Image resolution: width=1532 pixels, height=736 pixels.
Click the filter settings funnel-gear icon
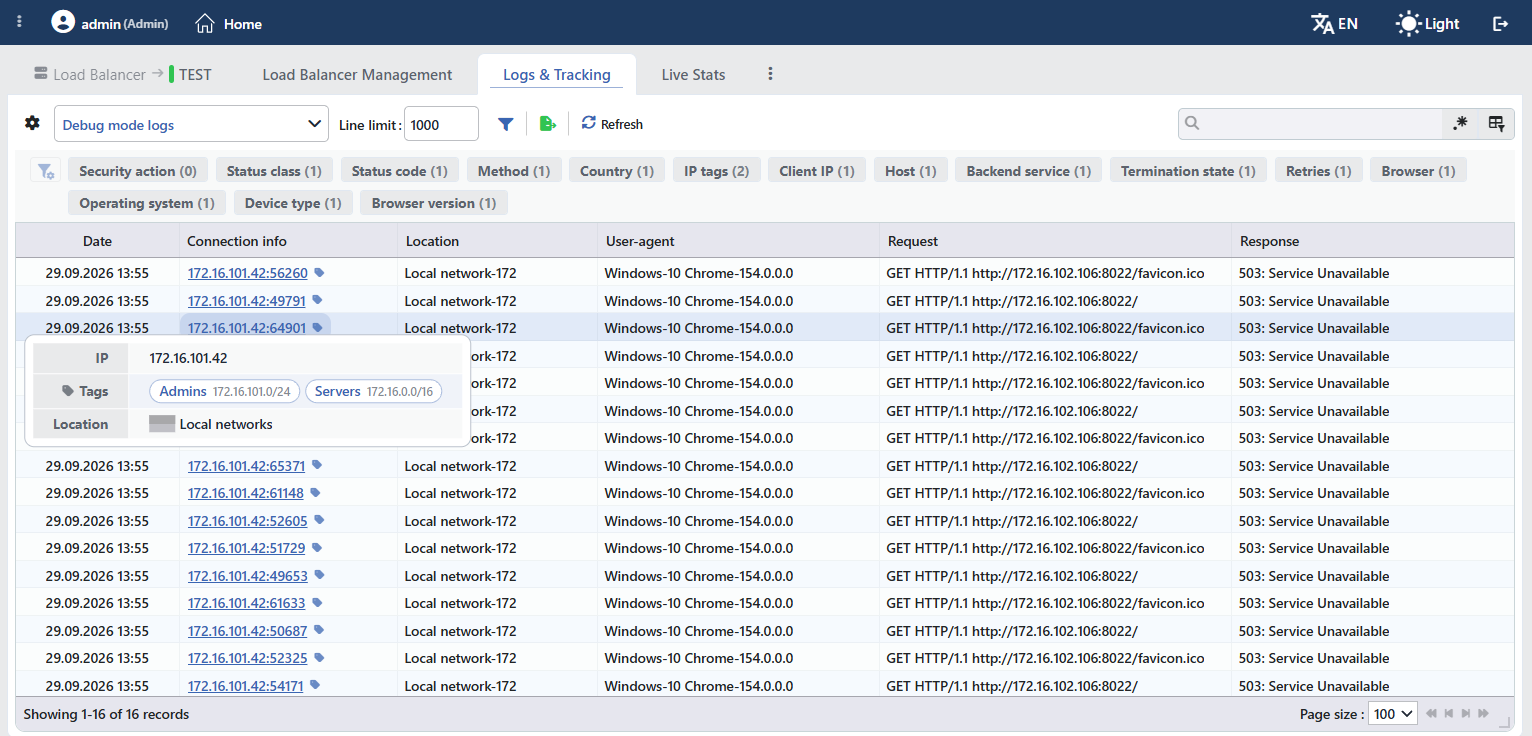(45, 171)
